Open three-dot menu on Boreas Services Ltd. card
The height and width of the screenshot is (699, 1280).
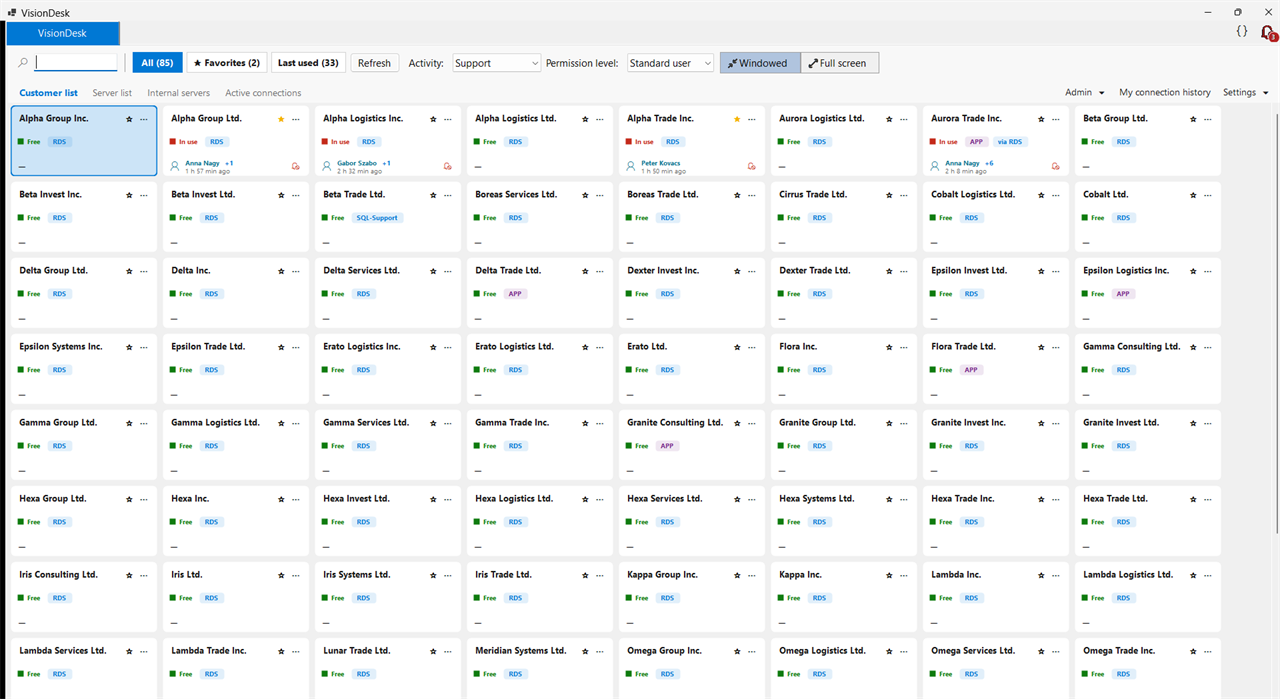point(600,195)
